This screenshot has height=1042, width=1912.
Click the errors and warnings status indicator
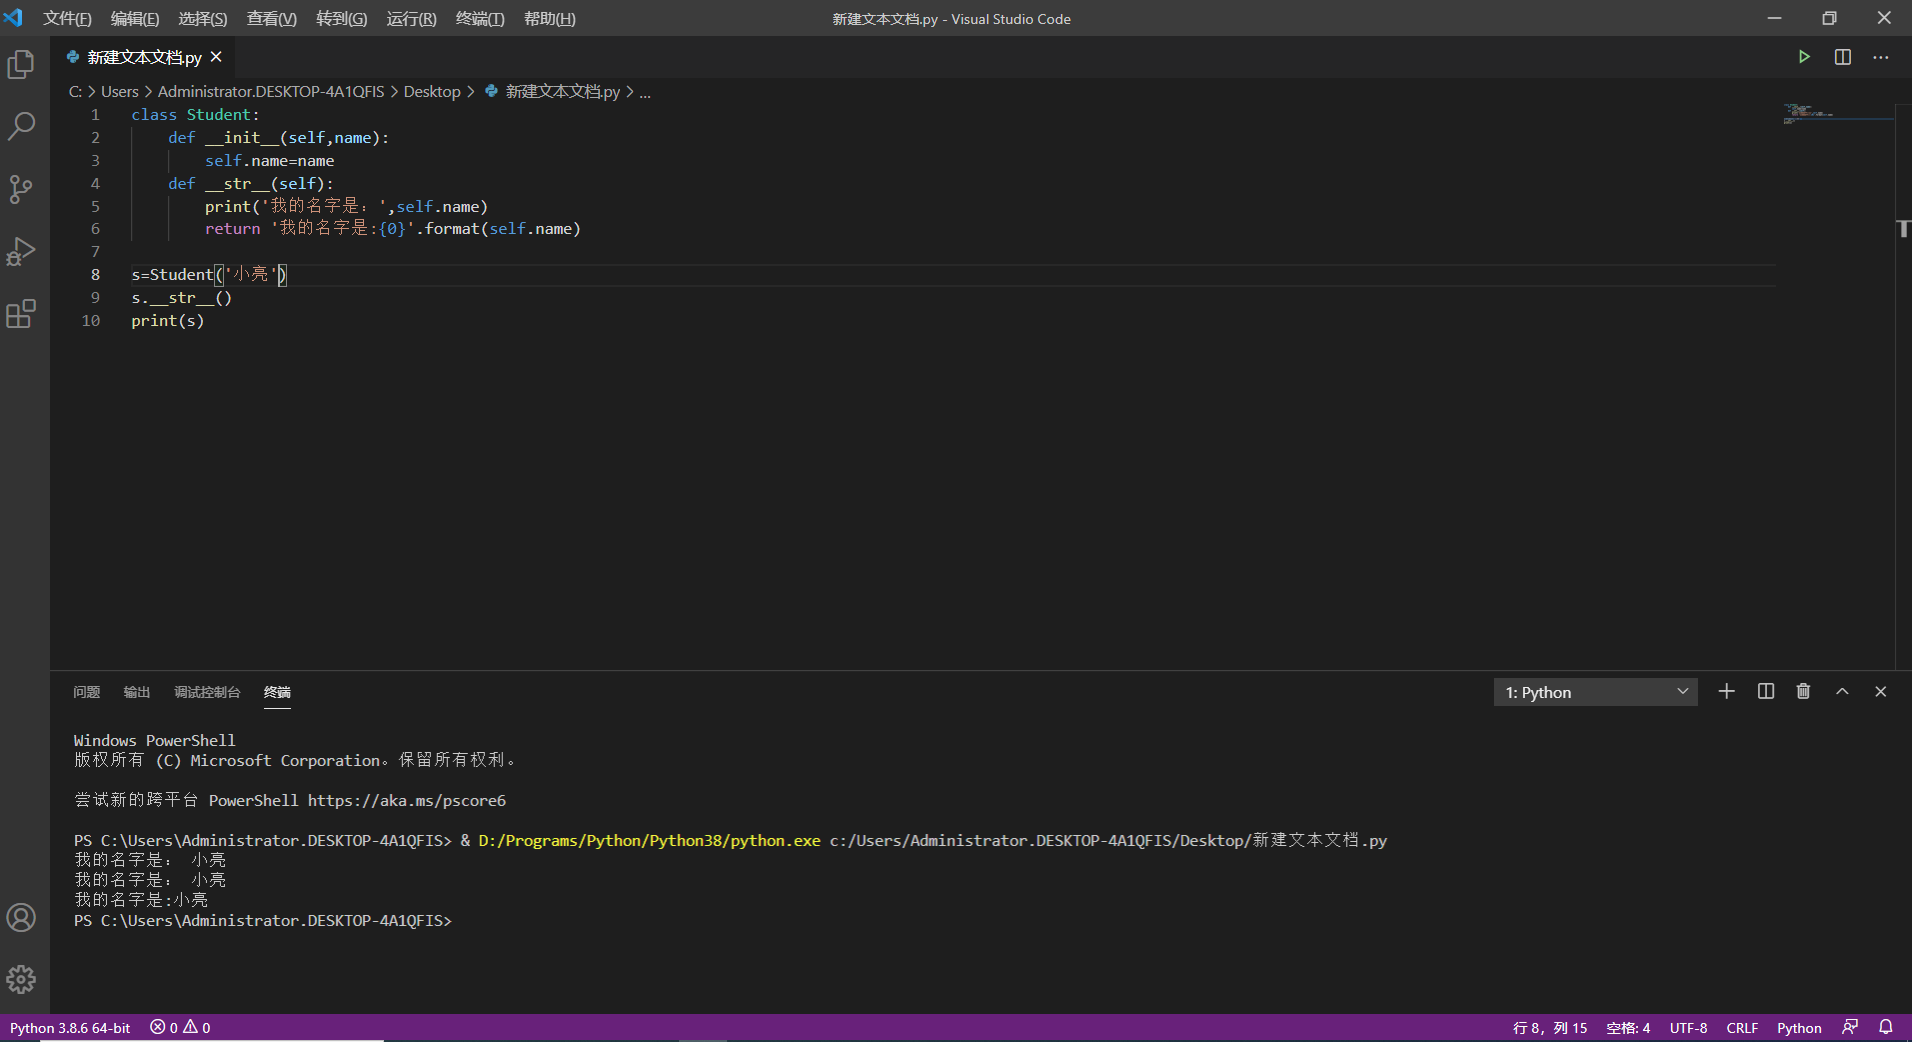tap(180, 1028)
